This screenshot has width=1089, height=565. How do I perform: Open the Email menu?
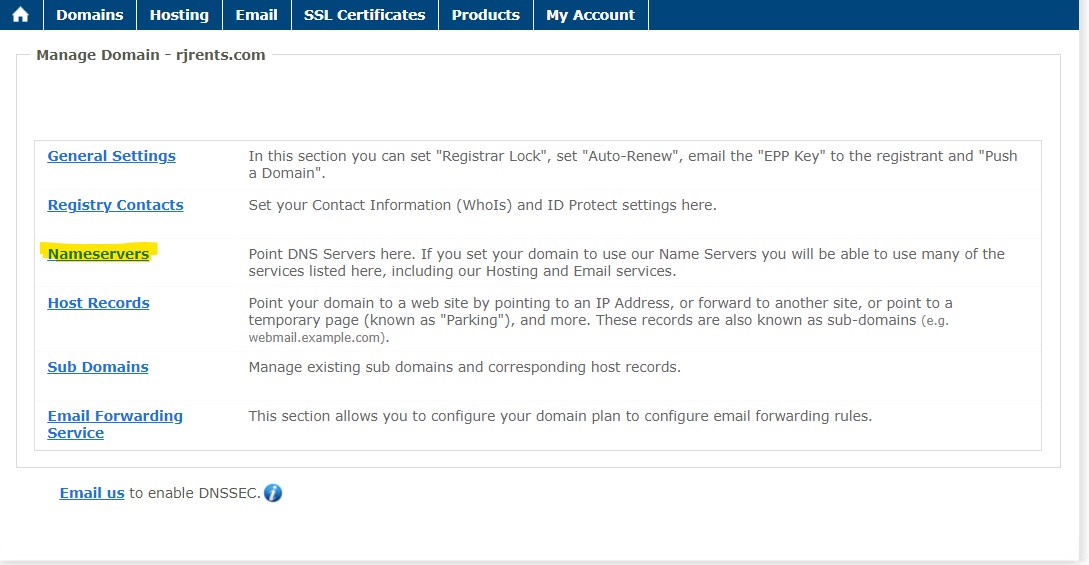coord(256,15)
